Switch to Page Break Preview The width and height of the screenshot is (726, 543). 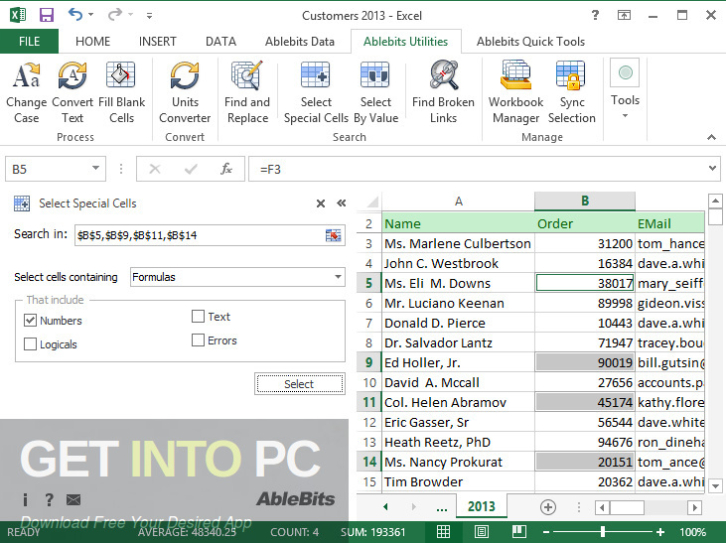click(x=519, y=531)
